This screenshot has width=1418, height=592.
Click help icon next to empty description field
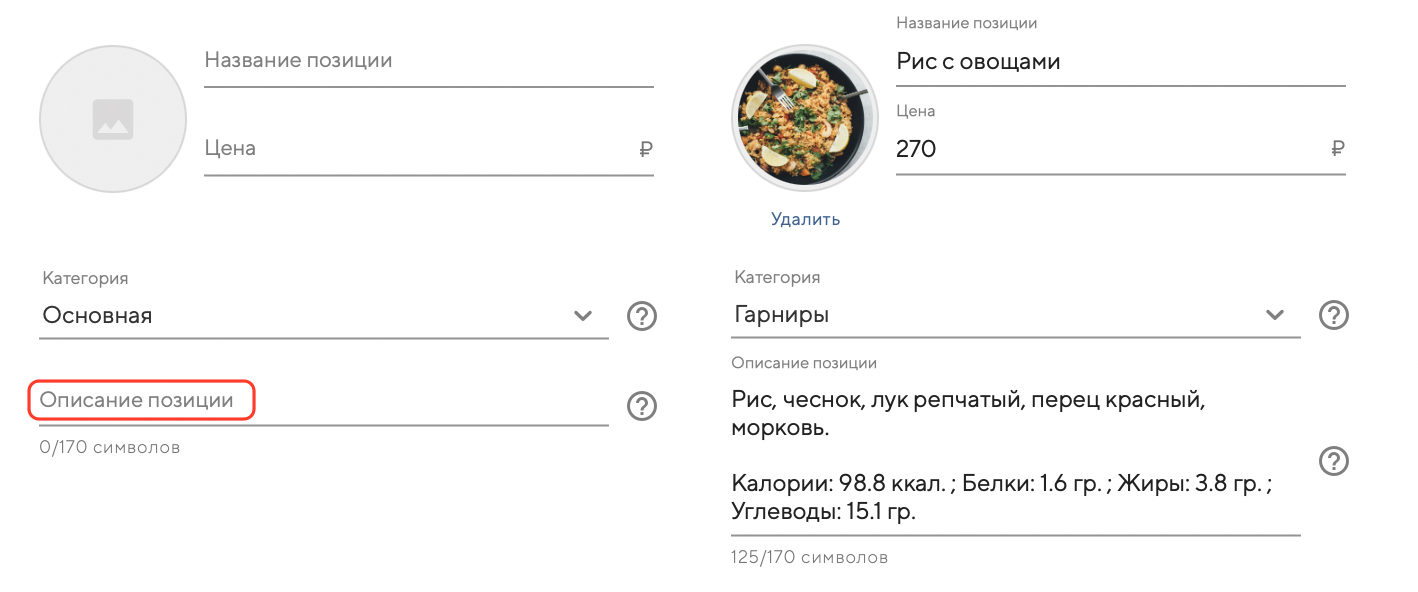point(642,406)
